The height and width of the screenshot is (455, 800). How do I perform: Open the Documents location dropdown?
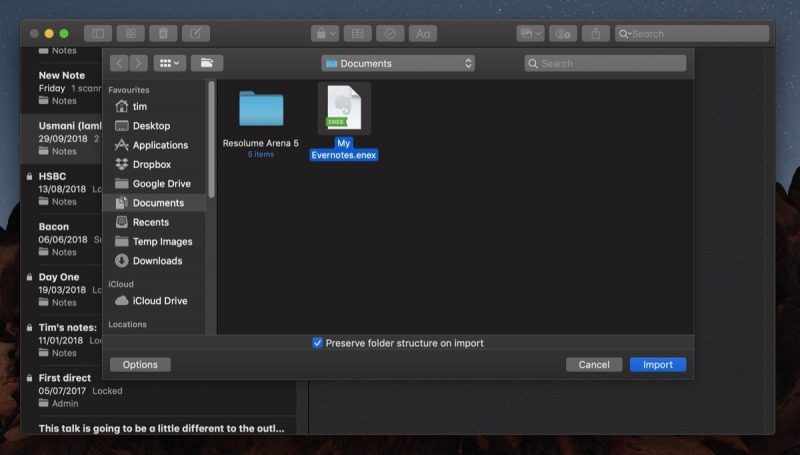click(x=398, y=63)
